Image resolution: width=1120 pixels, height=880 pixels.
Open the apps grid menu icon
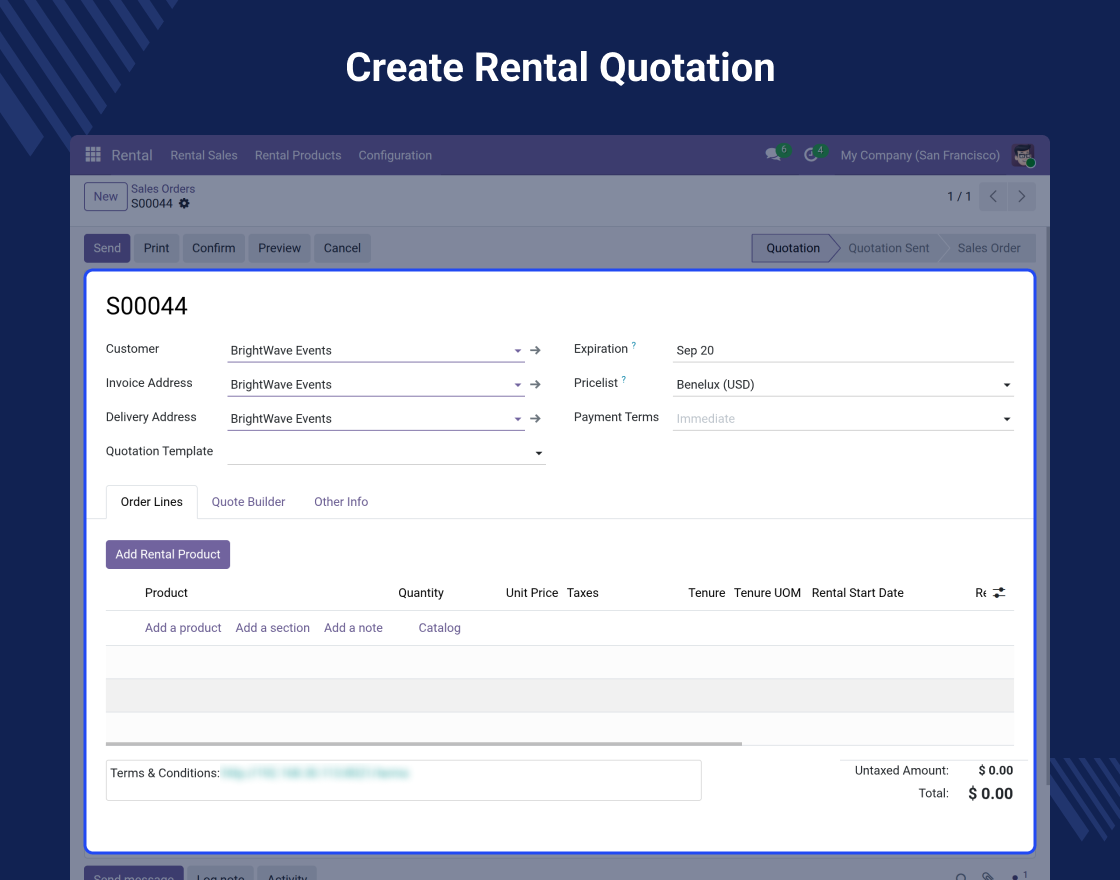click(x=93, y=154)
